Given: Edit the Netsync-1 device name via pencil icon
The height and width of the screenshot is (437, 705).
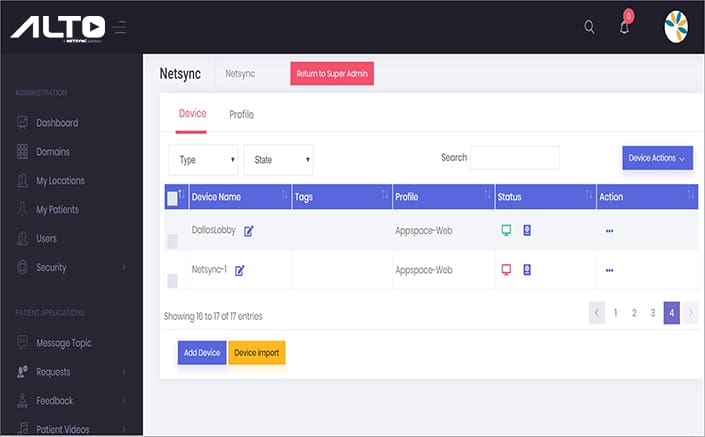Looking at the screenshot, I should point(240,271).
